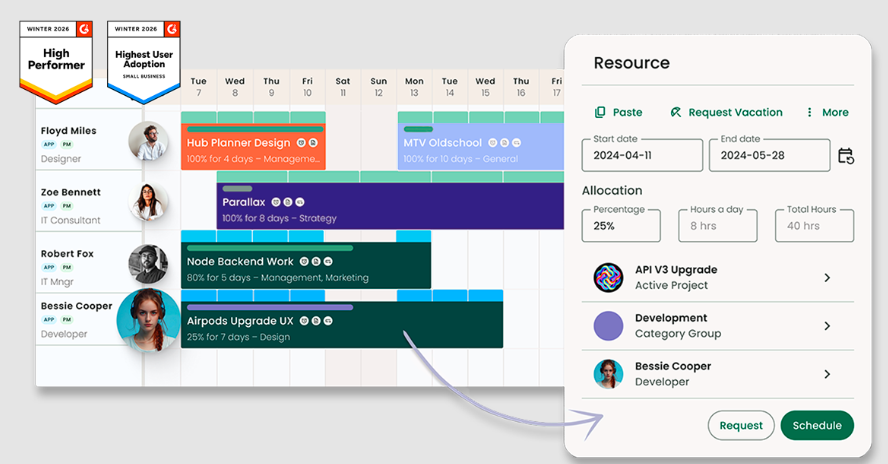Click the repeat icon on MTV Oldschool booking

516,143
